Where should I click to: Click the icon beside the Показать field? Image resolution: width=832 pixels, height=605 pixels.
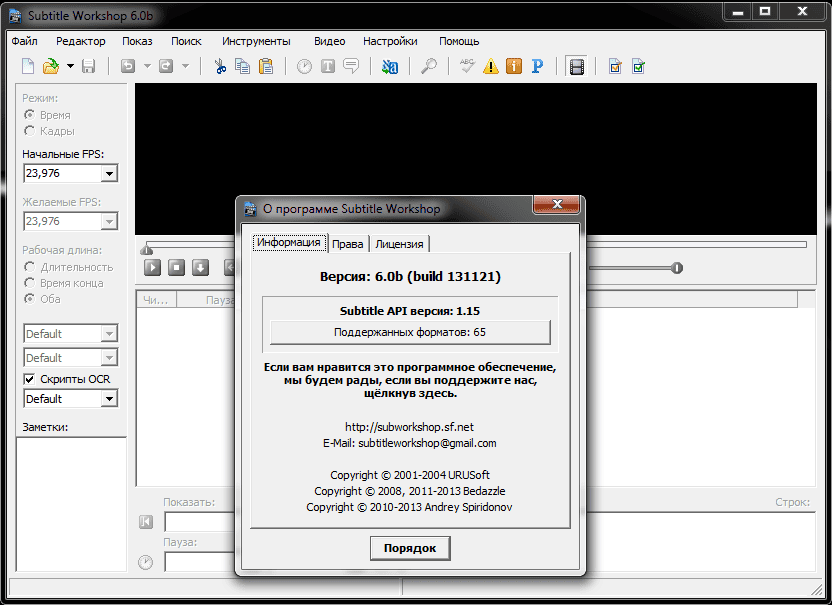[x=145, y=522]
